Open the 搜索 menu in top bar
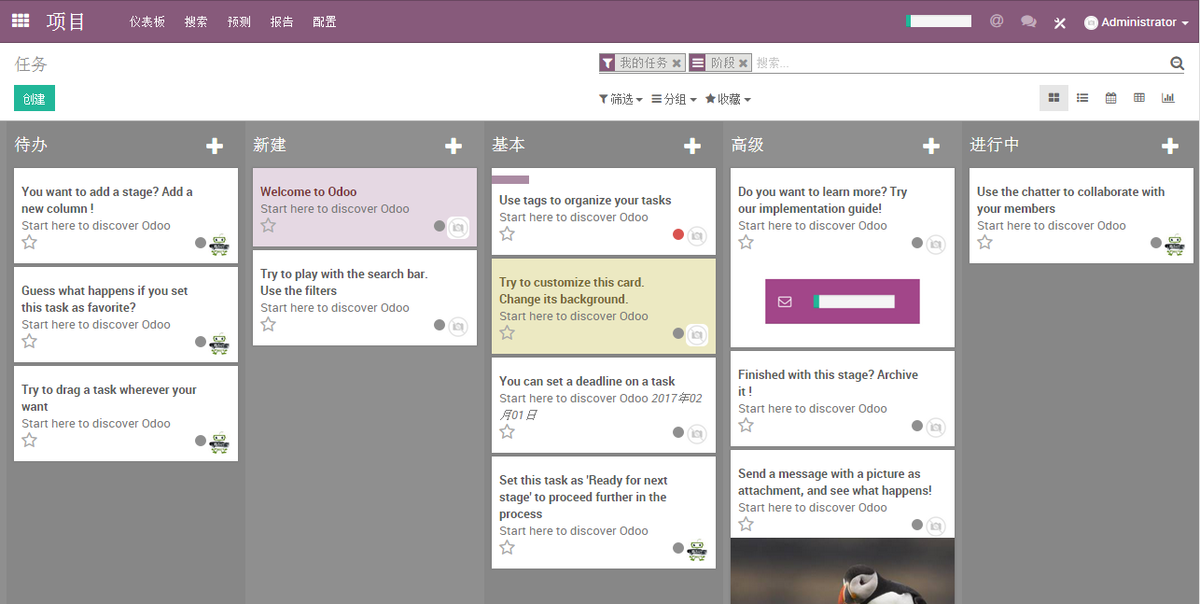The height and width of the screenshot is (604, 1200). 196,22
